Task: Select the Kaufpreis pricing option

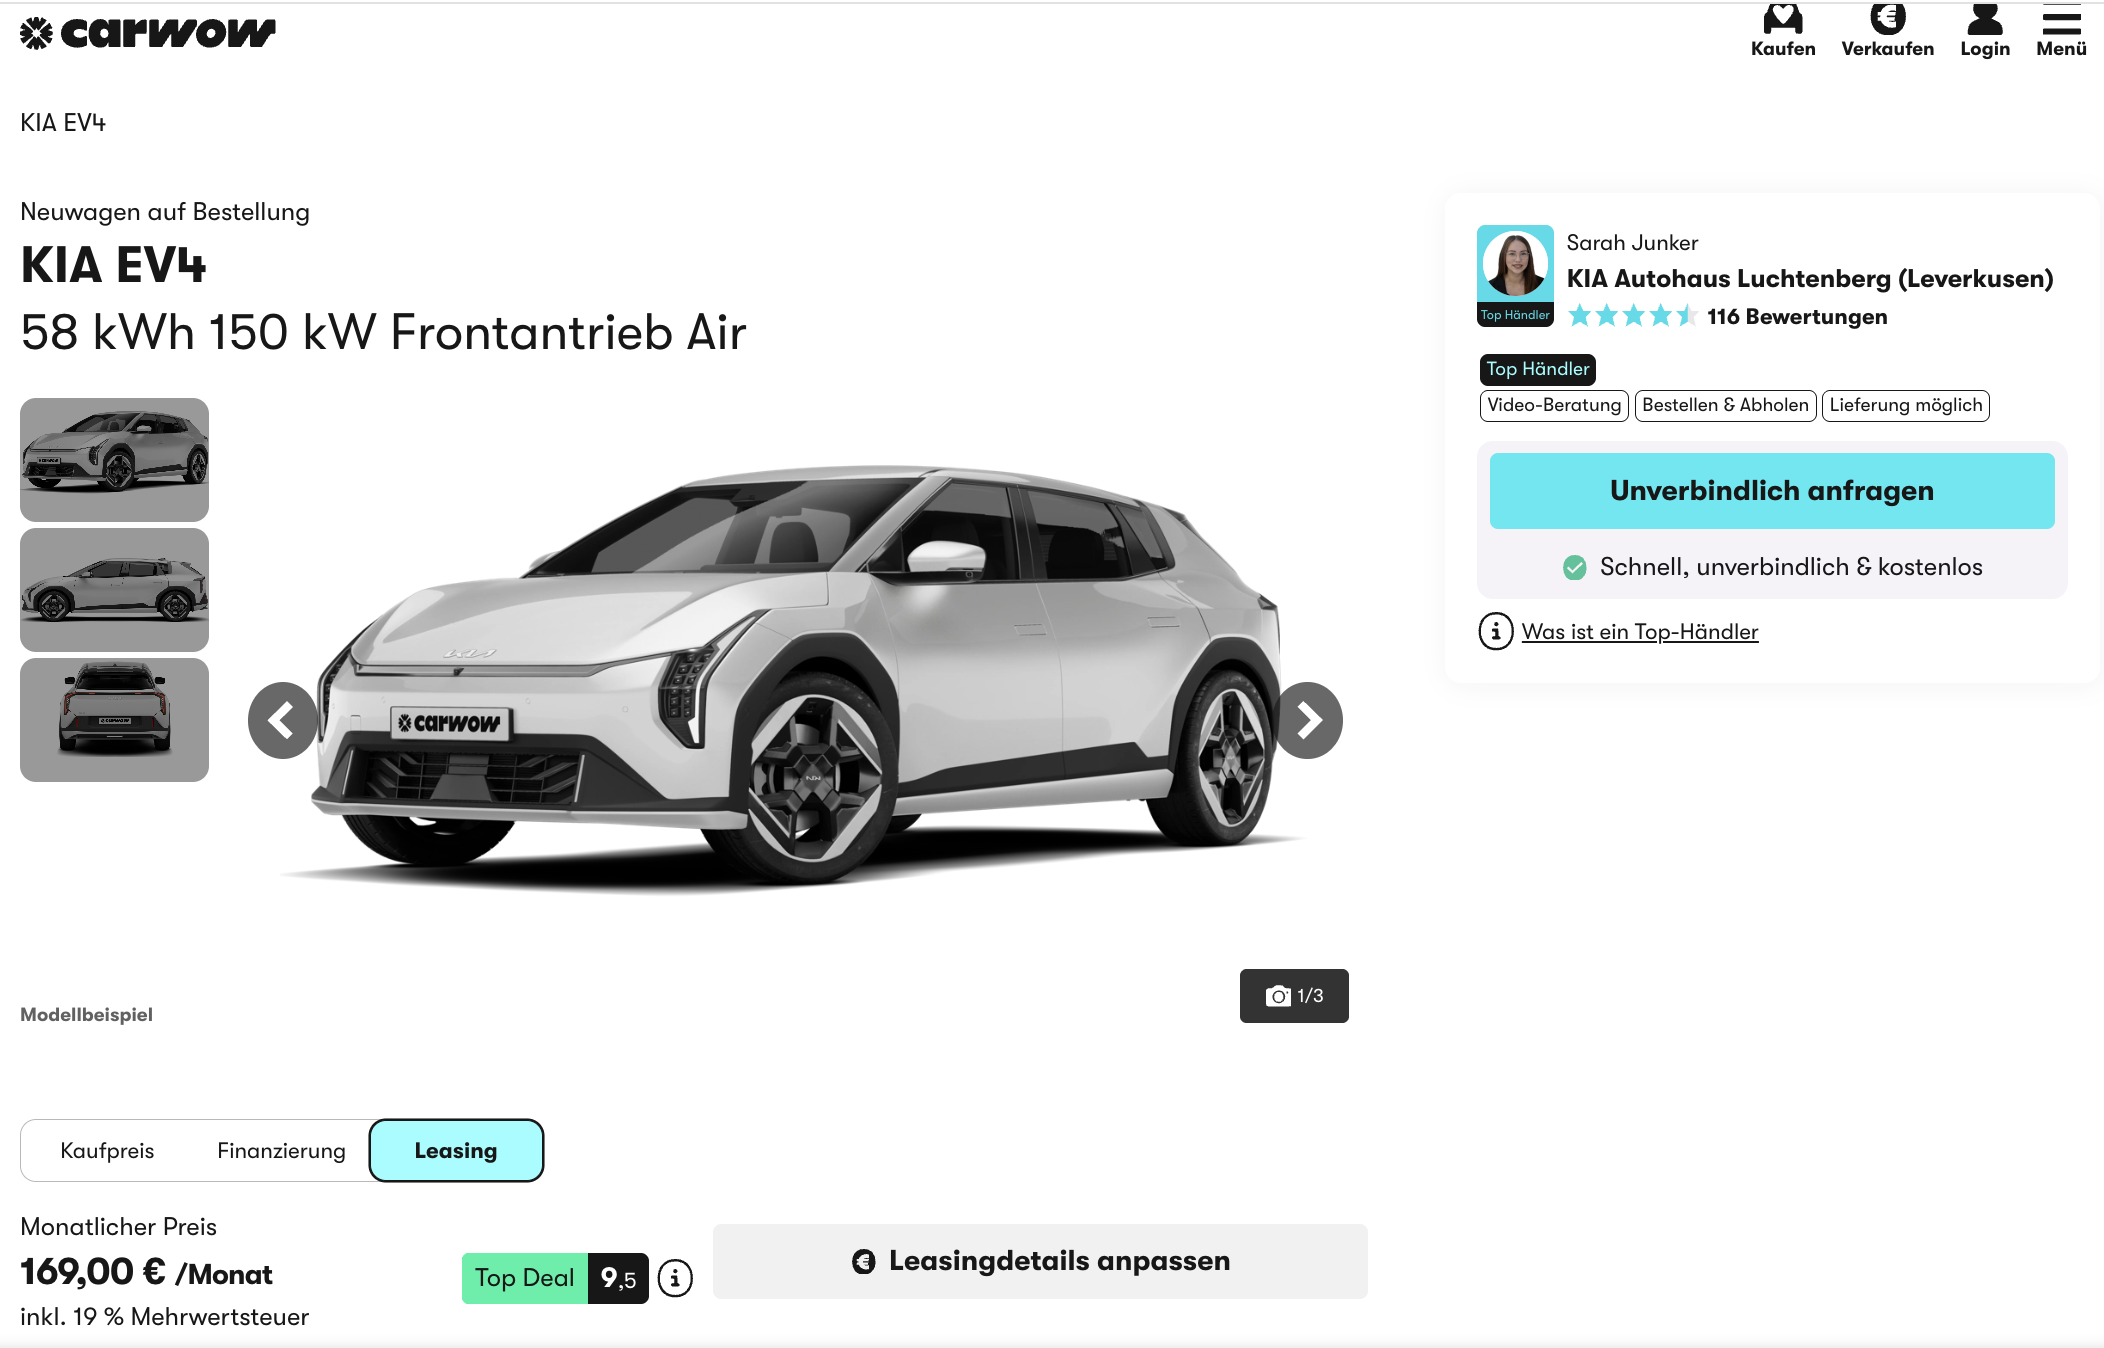Action: click(x=107, y=1150)
